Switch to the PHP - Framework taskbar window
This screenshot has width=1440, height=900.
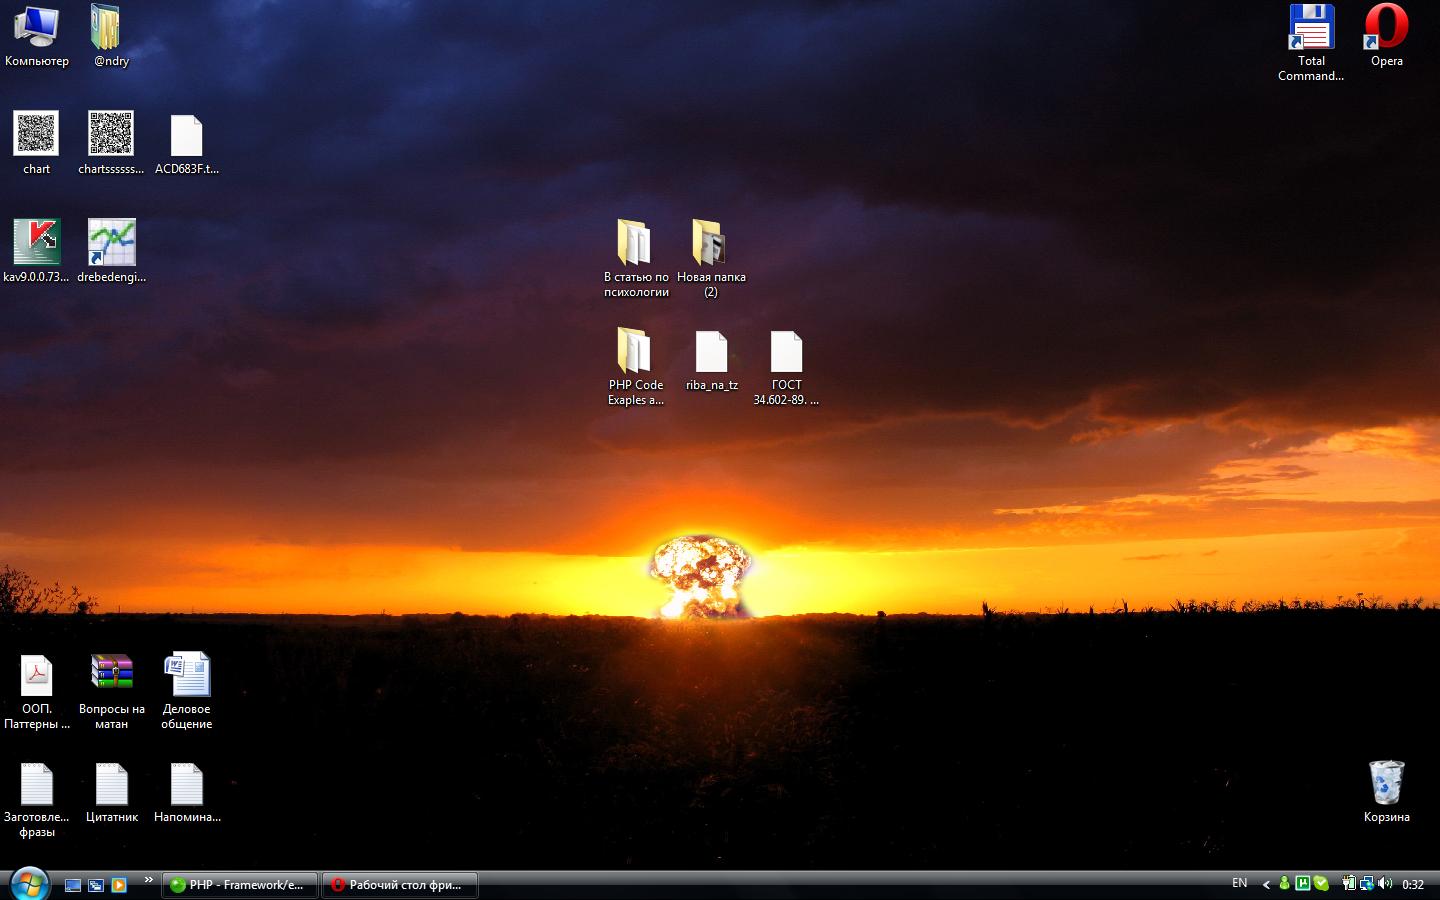(239, 885)
